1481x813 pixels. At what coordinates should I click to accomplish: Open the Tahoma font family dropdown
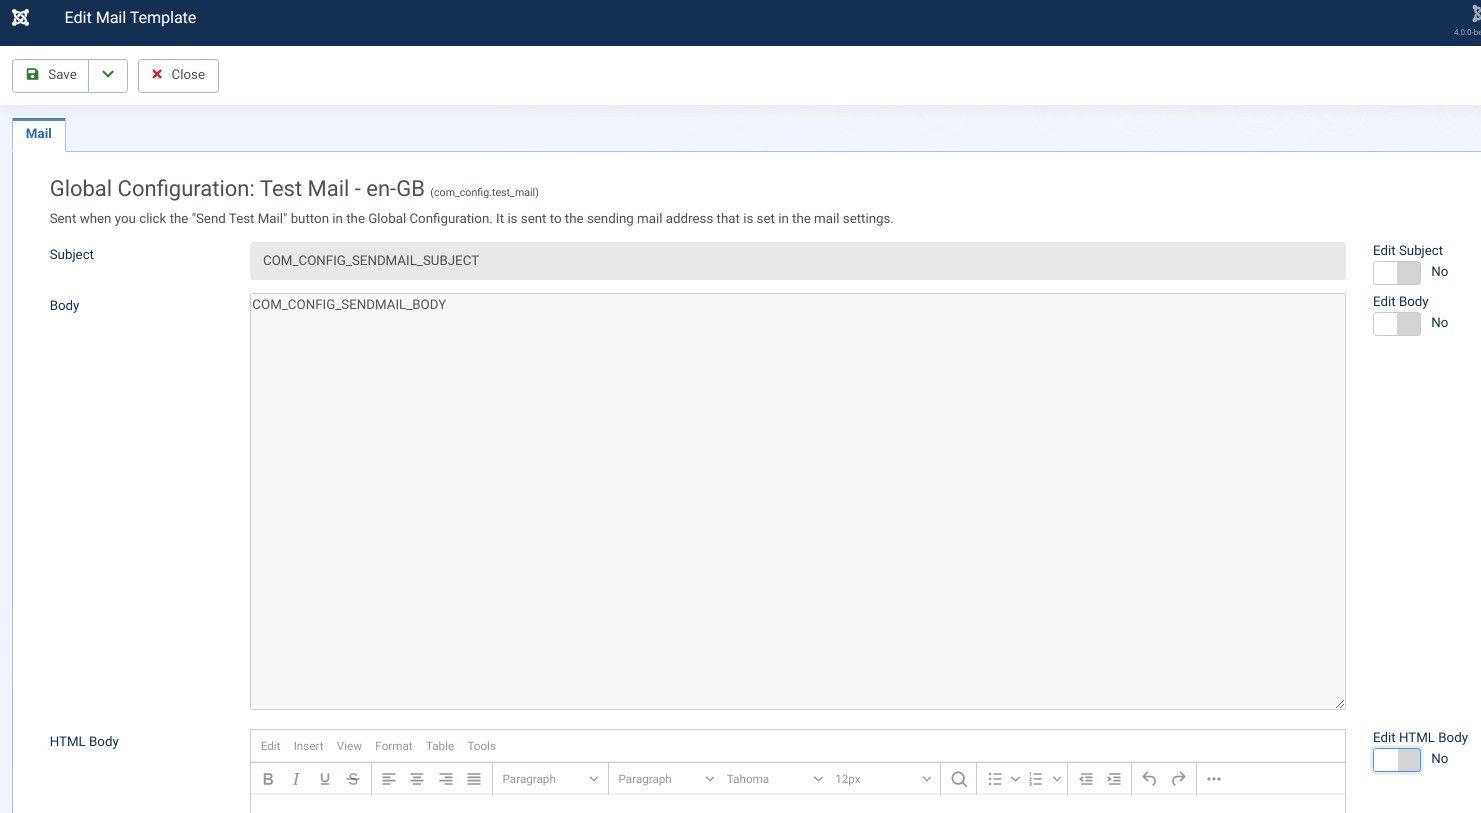[773, 778]
